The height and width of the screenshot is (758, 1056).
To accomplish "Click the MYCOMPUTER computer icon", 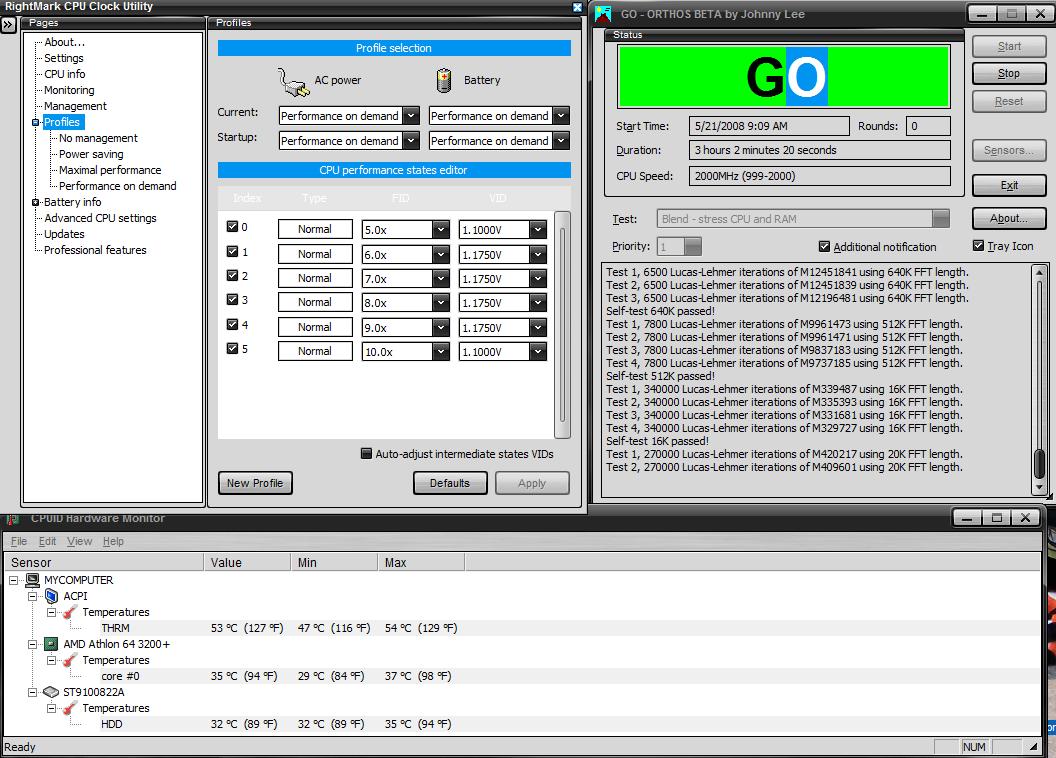I will (x=32, y=580).
